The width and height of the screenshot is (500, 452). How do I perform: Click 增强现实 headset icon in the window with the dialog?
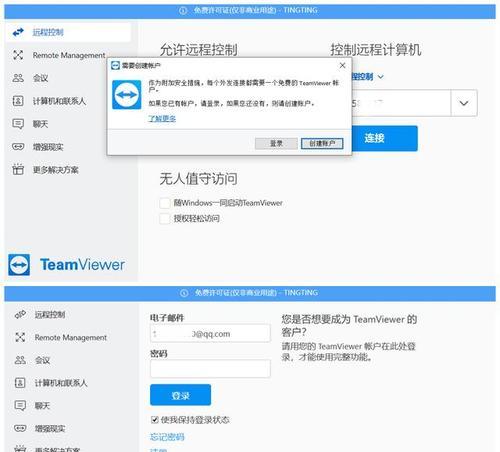click(18, 147)
